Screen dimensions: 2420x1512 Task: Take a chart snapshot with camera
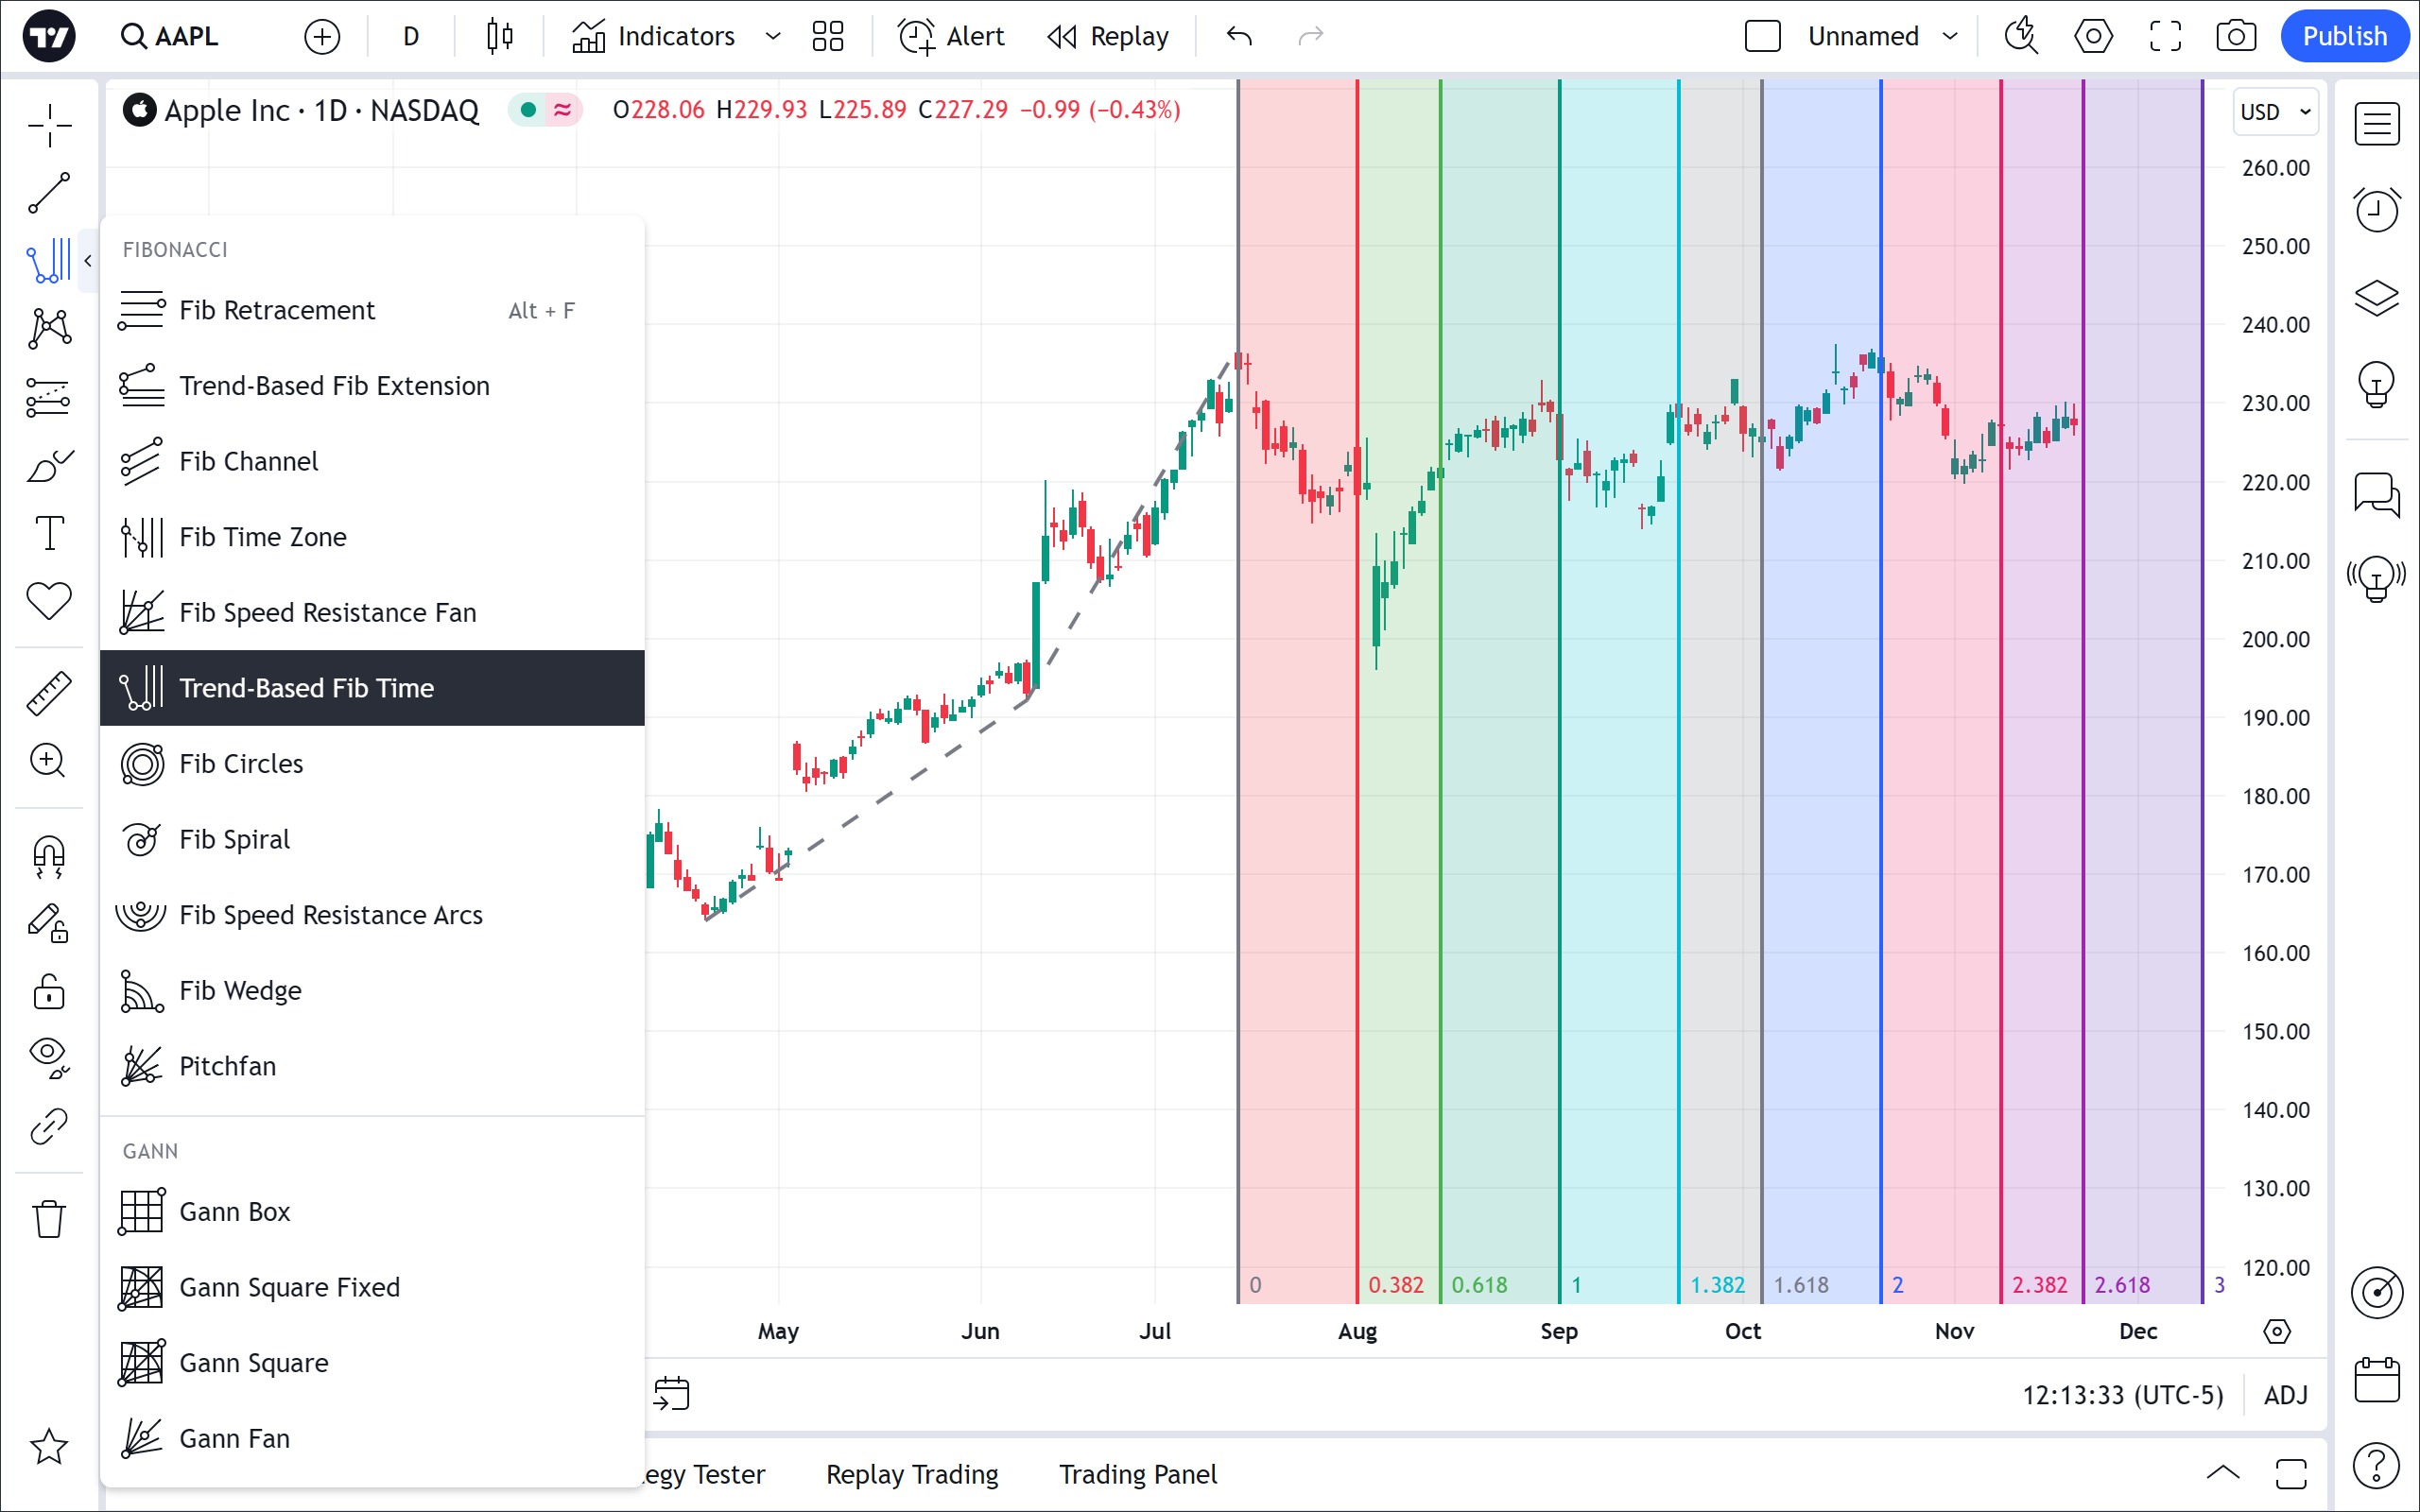[2236, 37]
